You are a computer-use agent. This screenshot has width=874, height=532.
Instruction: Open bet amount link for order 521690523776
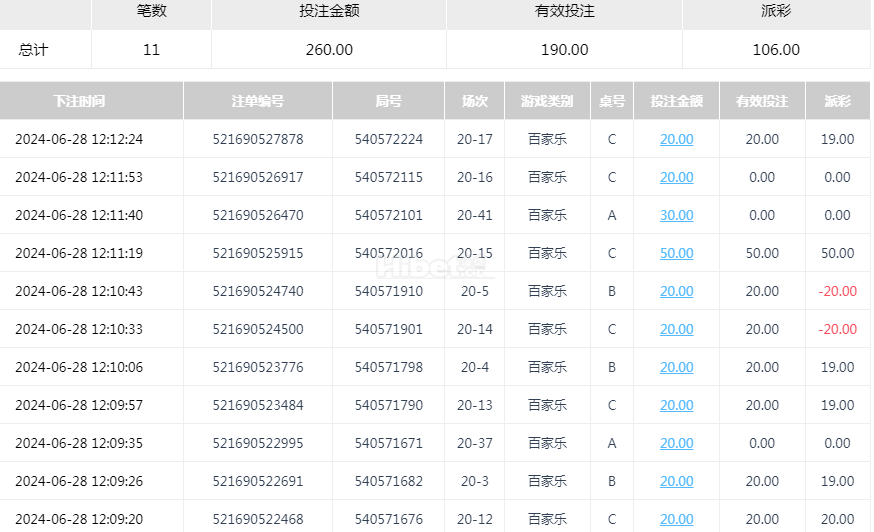tap(676, 367)
